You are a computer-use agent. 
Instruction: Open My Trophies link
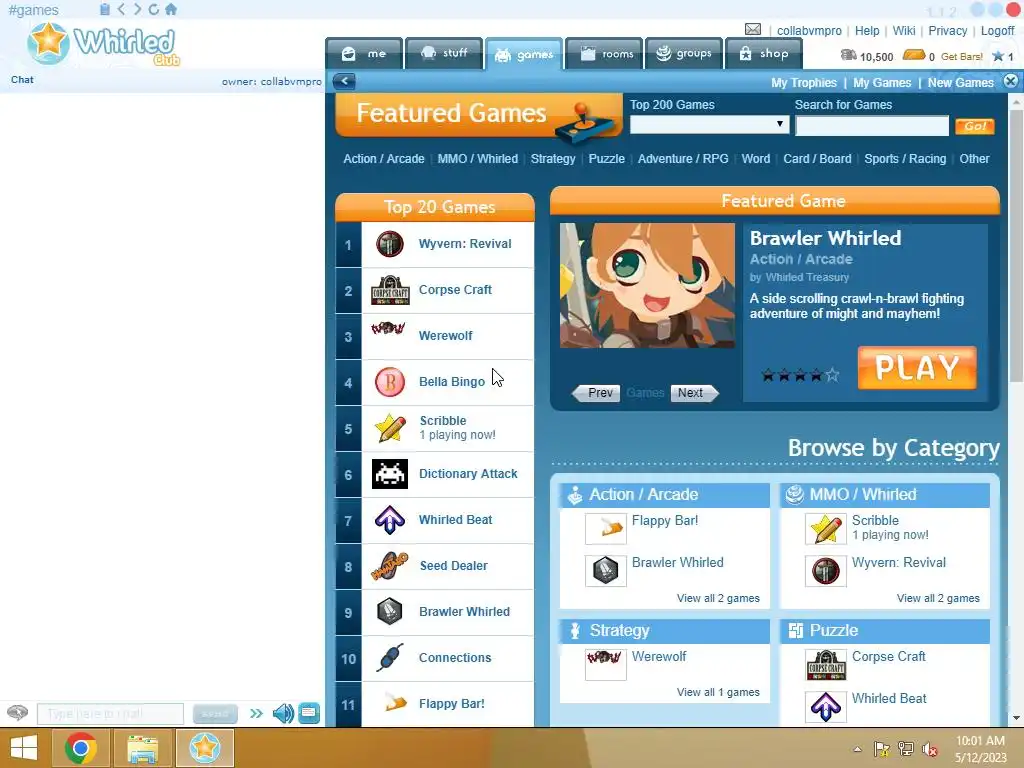(803, 82)
